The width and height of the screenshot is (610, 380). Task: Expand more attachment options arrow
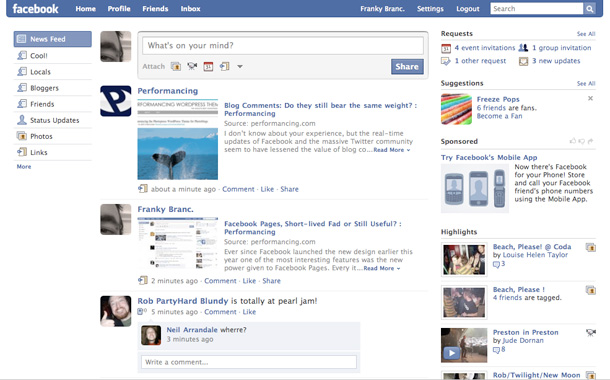coord(240,67)
